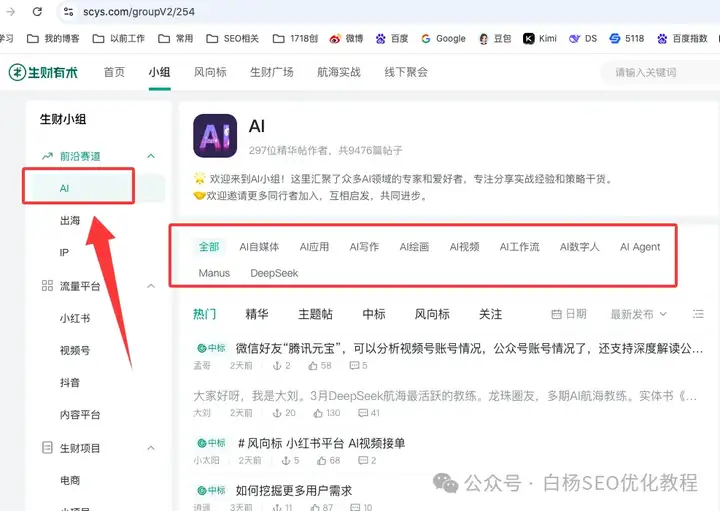This screenshot has height=511, width=720.
Task: Open the 我的博客 bookmark folder
Action: click(53, 39)
